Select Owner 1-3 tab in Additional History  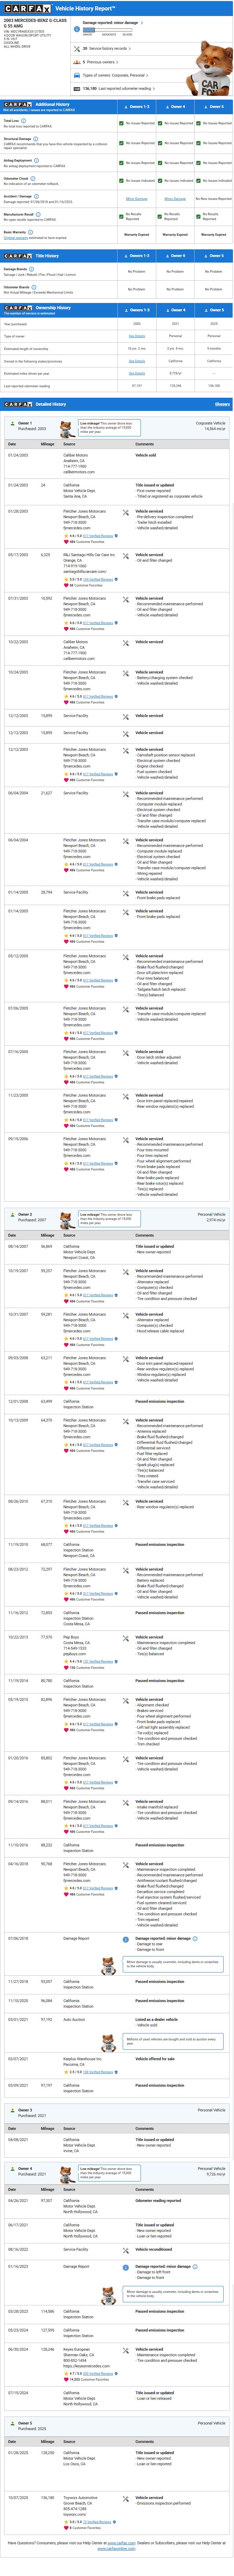coord(137,106)
